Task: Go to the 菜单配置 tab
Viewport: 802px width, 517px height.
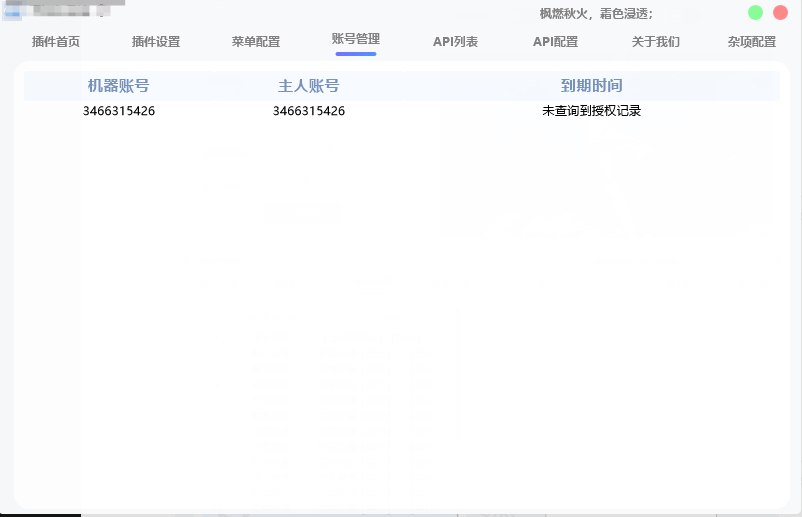Action: pos(256,41)
